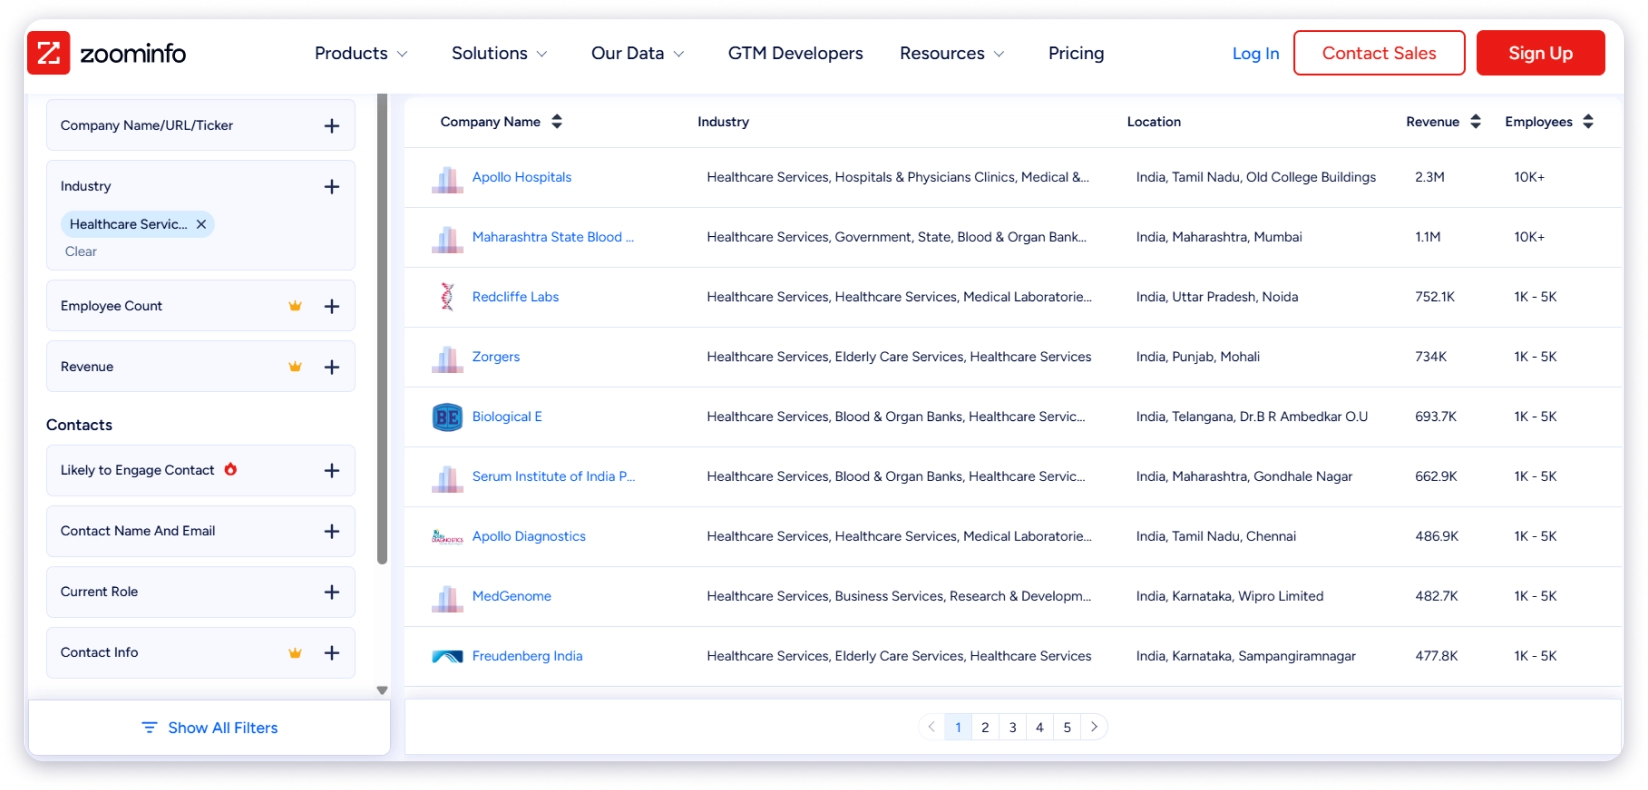Viewport: 1648px width, 790px height.
Task: Click the Serum Institute of India logo icon
Action: [447, 479]
